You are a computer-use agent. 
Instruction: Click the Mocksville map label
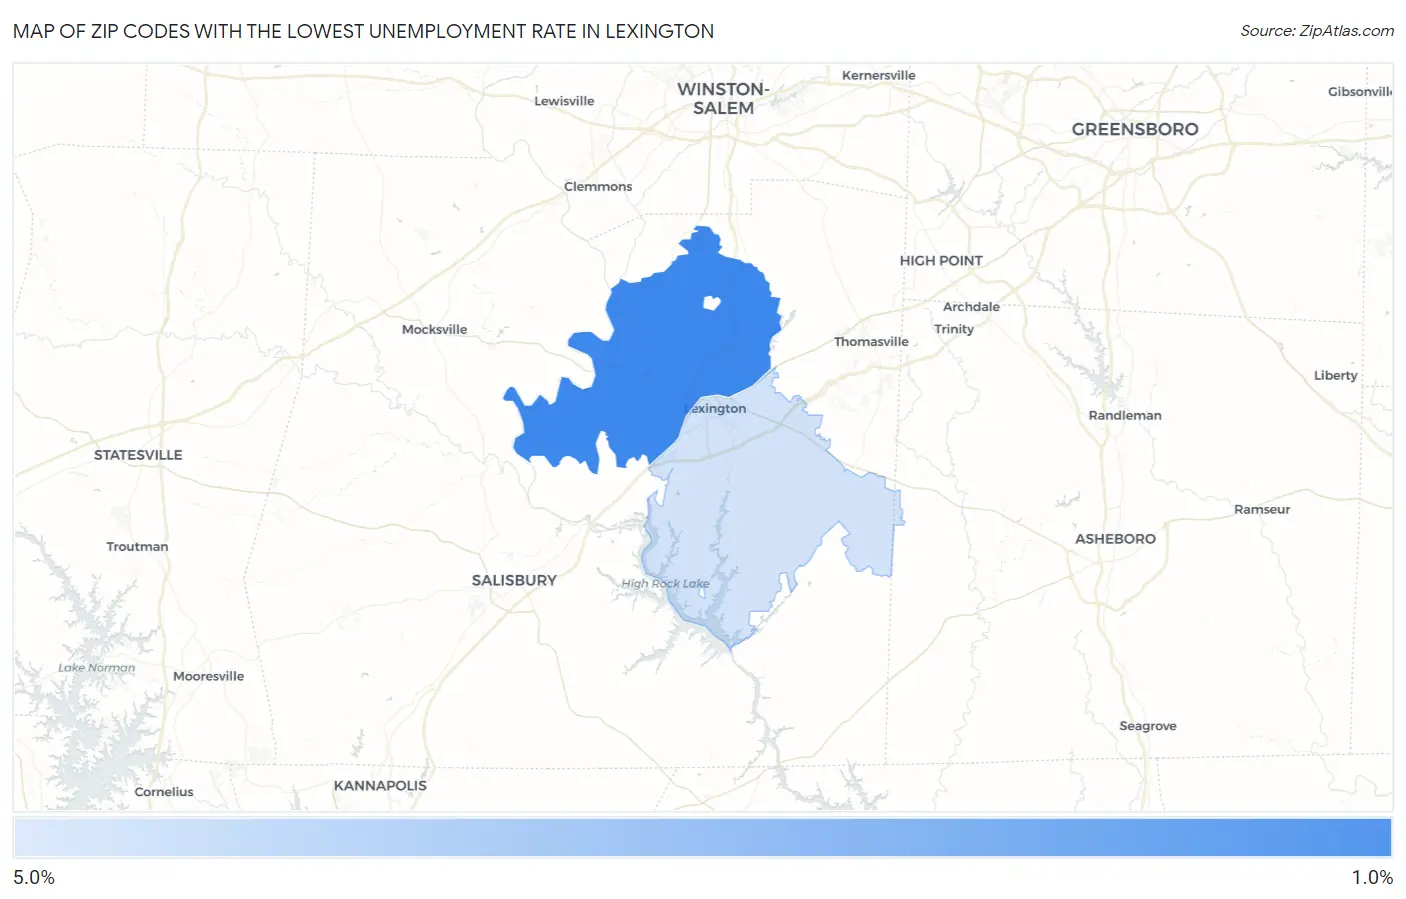[434, 329]
